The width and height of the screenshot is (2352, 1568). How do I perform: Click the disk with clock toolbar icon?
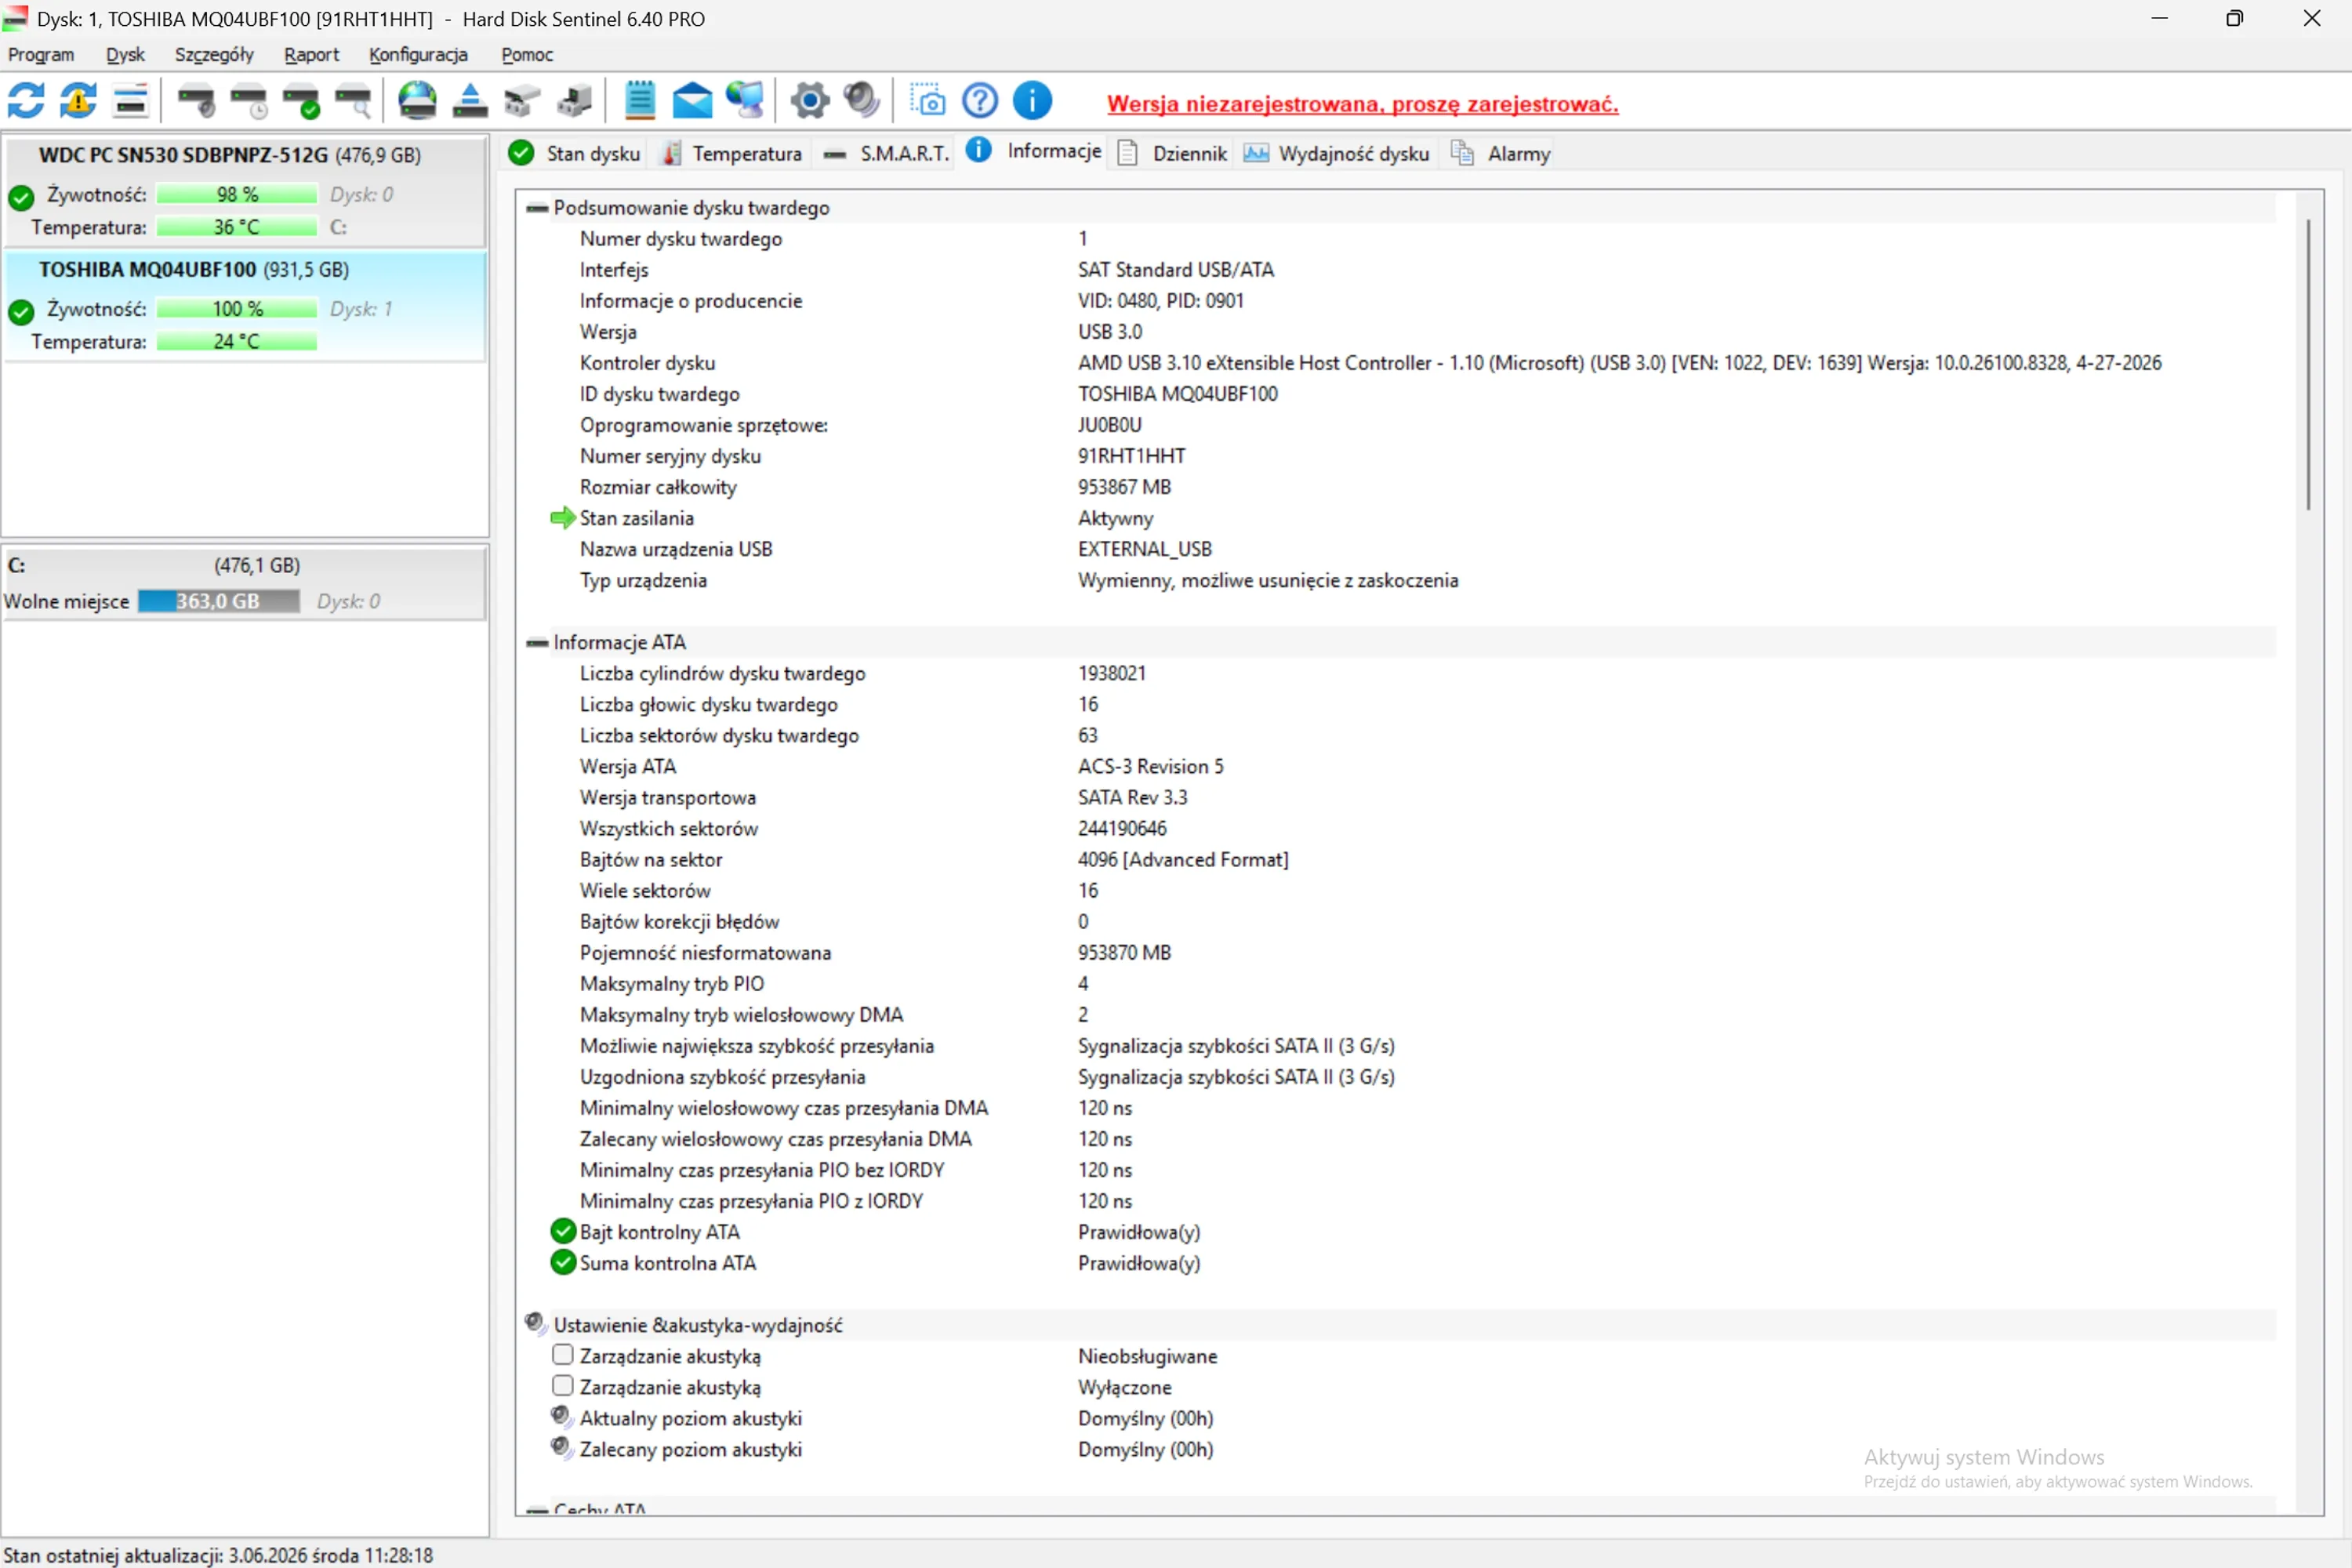pos(249,101)
